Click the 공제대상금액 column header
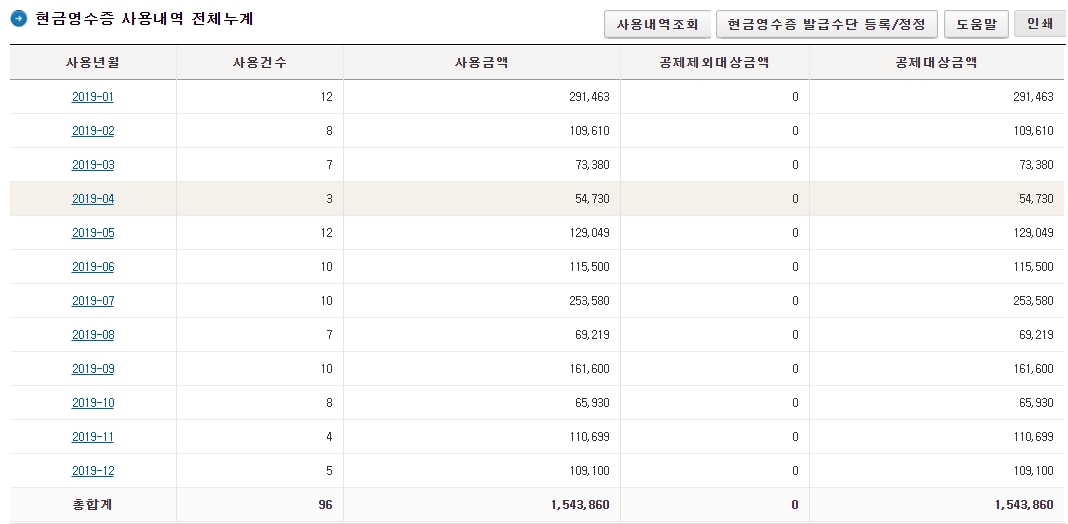Screen dimensions: 1068x524 tap(937, 63)
